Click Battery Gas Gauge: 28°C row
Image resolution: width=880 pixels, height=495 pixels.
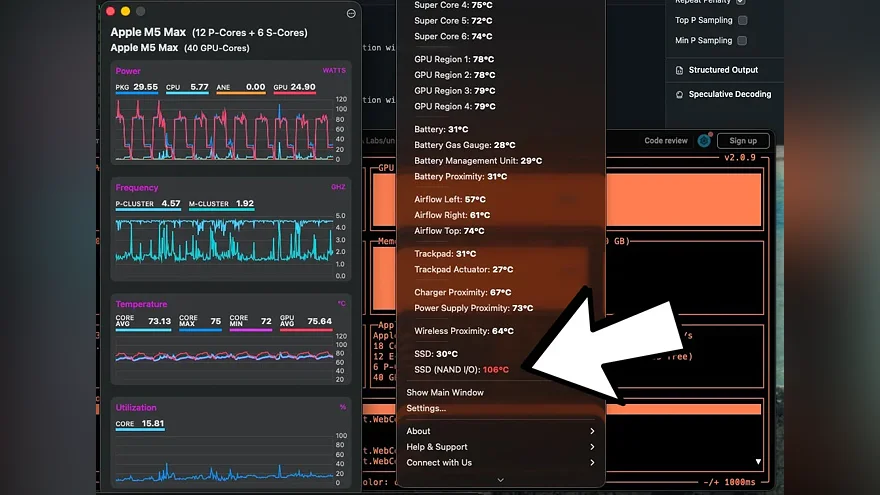(465, 144)
